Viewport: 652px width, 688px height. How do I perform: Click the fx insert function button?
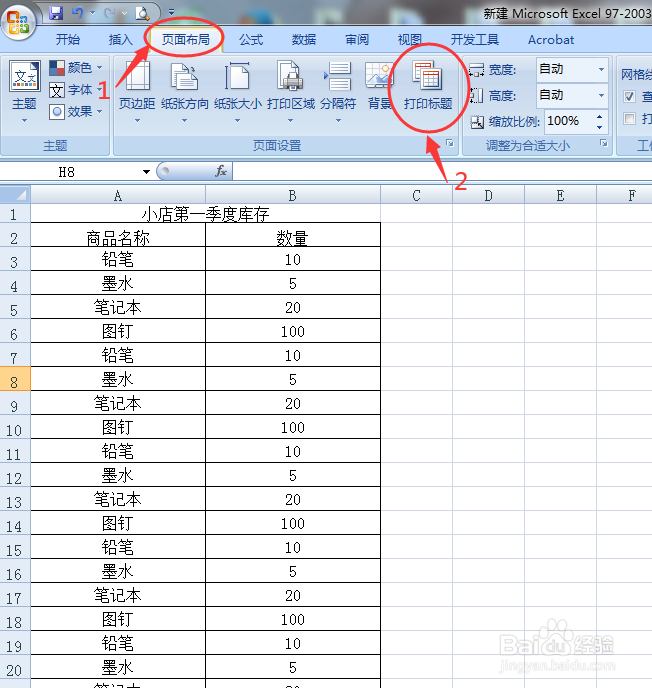[x=221, y=172]
